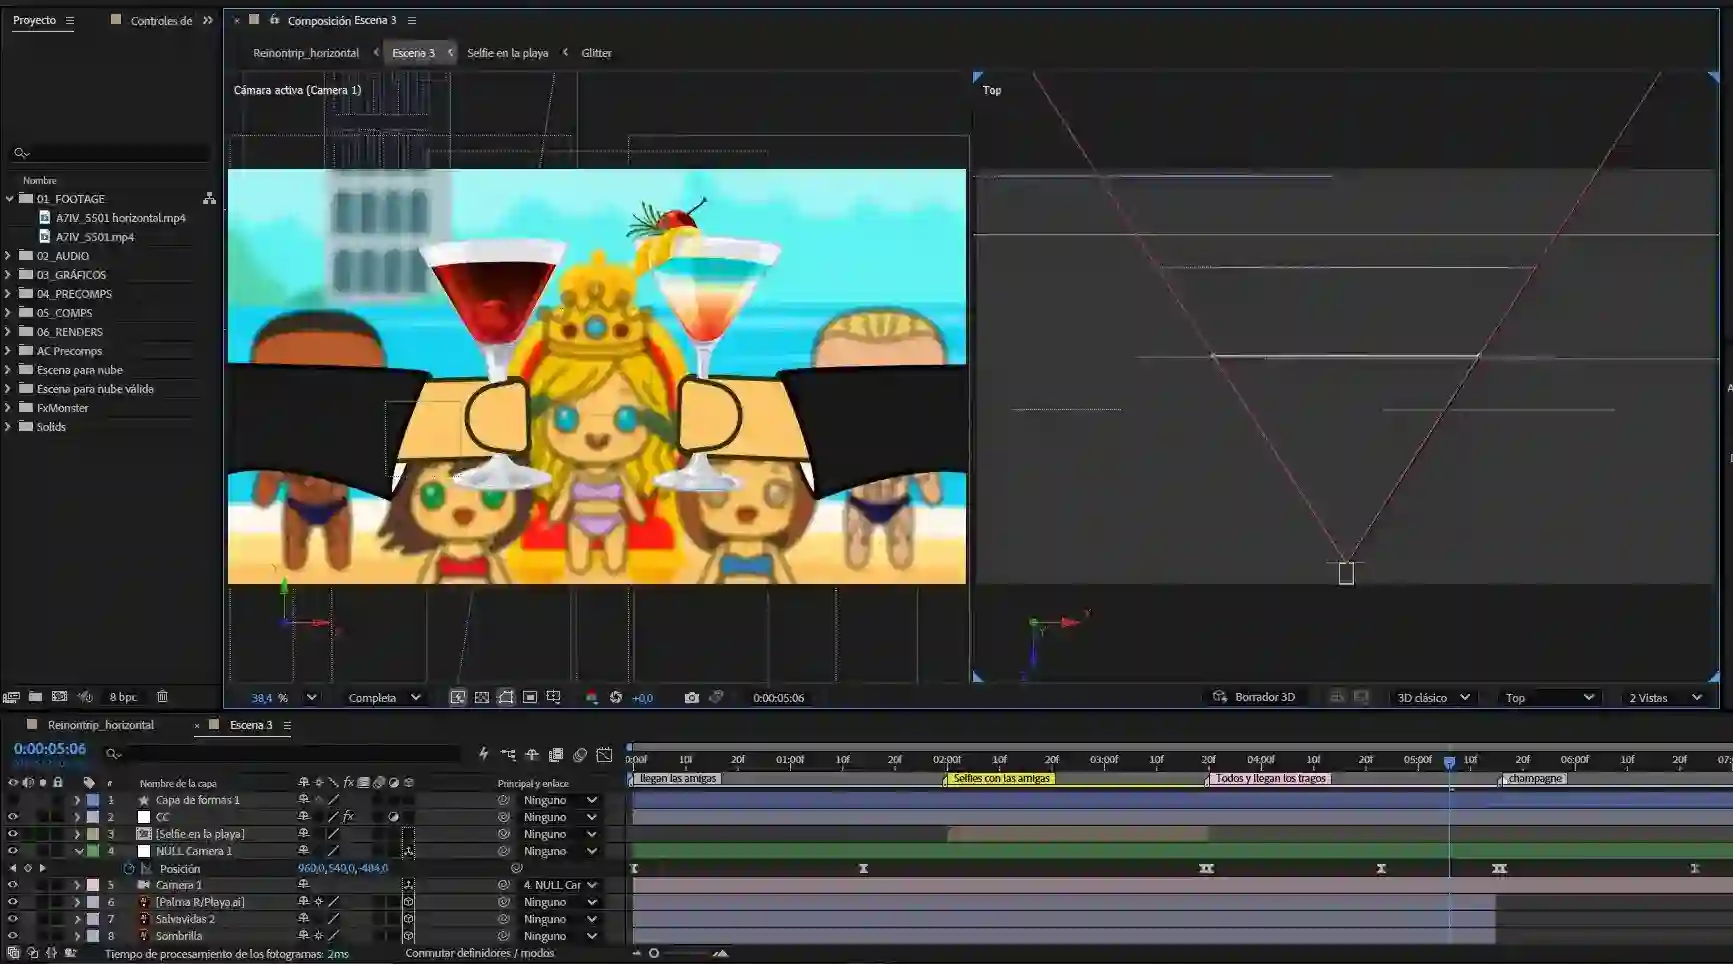Image resolution: width=1733 pixels, height=964 pixels.
Task: Collapse the 01_FOOTAGE folder
Action: click(9, 199)
